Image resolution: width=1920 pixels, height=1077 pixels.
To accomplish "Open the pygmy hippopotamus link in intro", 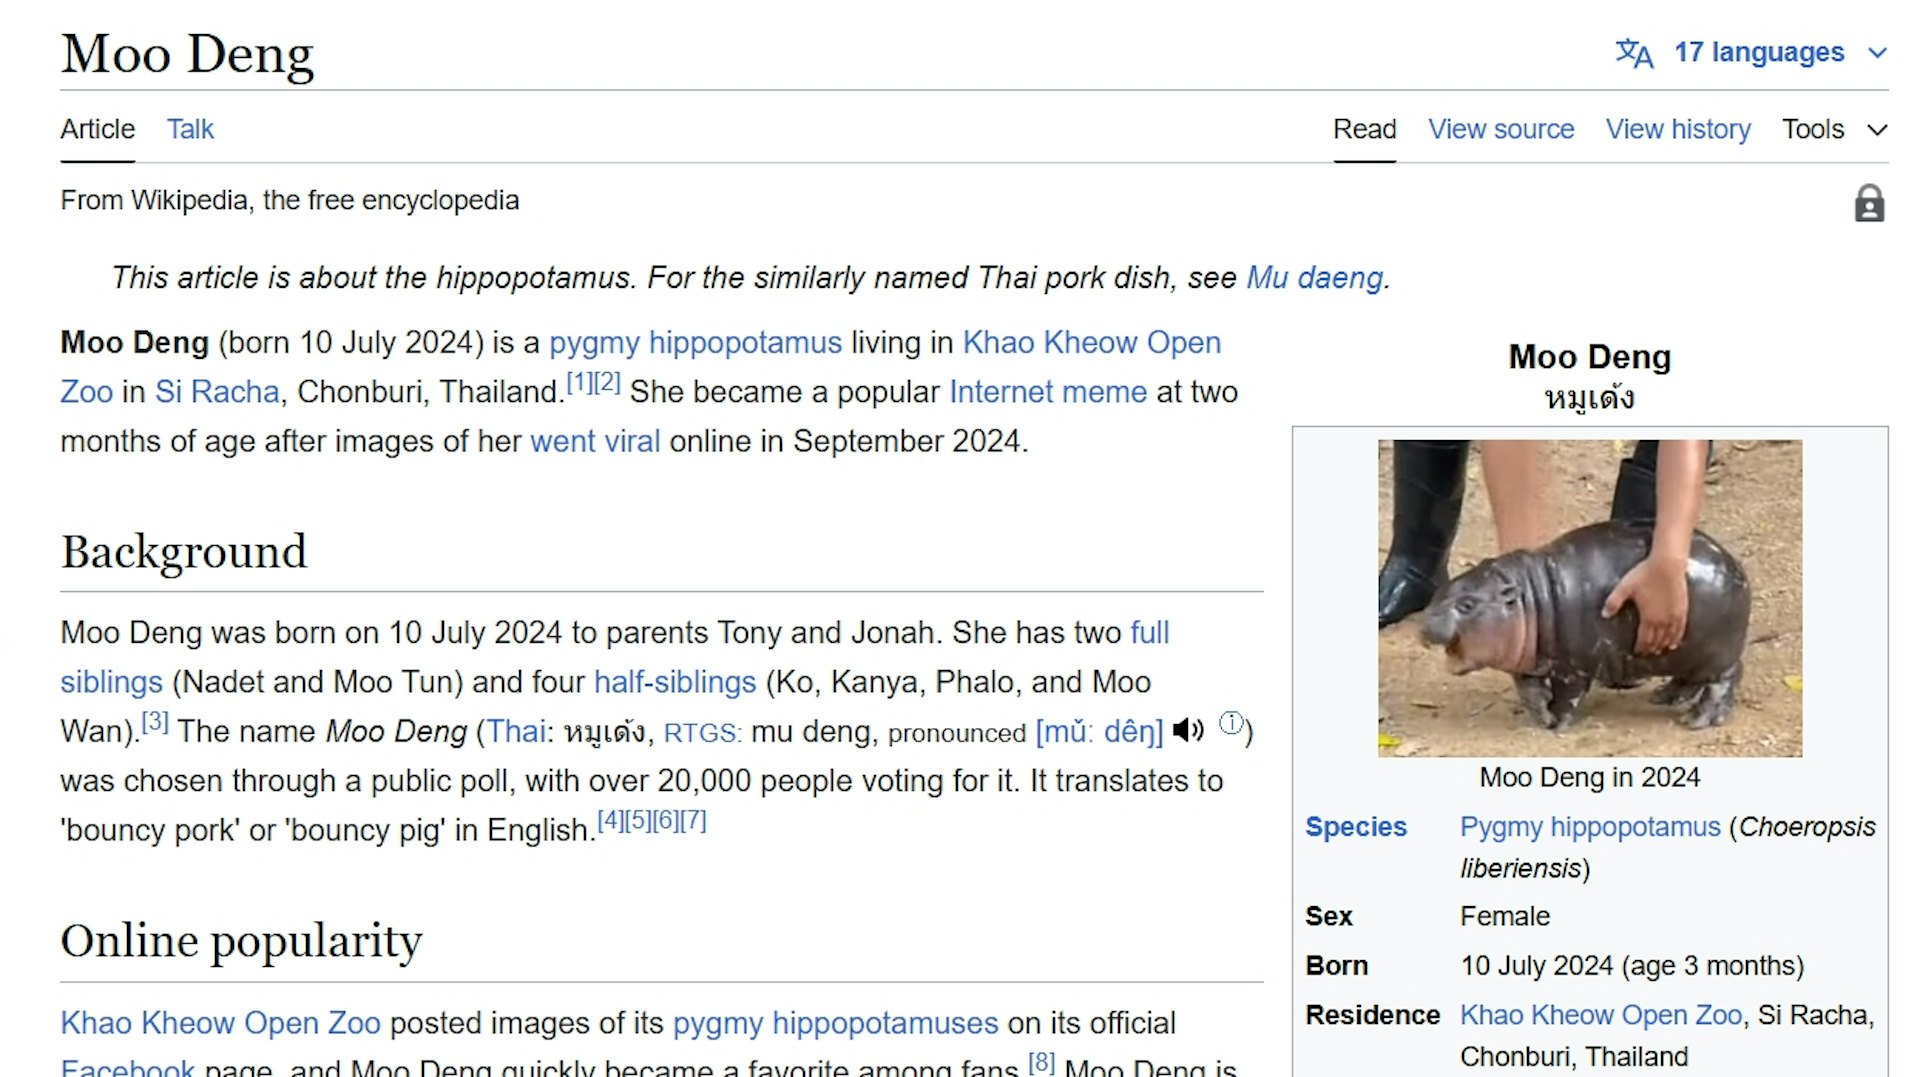I will click(x=695, y=342).
